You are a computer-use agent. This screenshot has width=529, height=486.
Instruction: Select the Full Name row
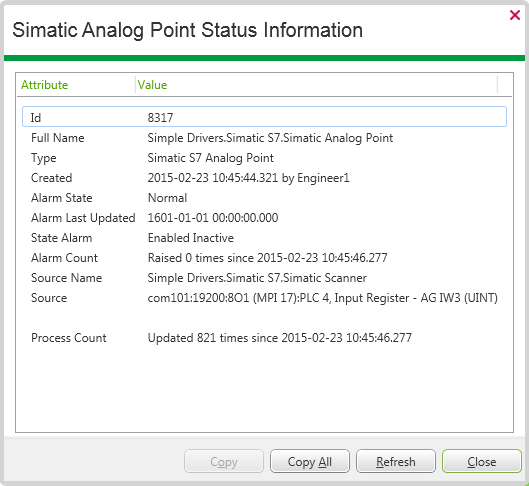[264, 138]
